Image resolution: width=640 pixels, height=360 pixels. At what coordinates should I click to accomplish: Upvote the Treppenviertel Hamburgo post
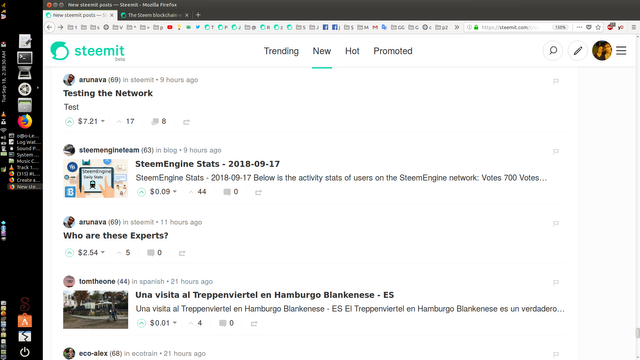(x=141, y=323)
